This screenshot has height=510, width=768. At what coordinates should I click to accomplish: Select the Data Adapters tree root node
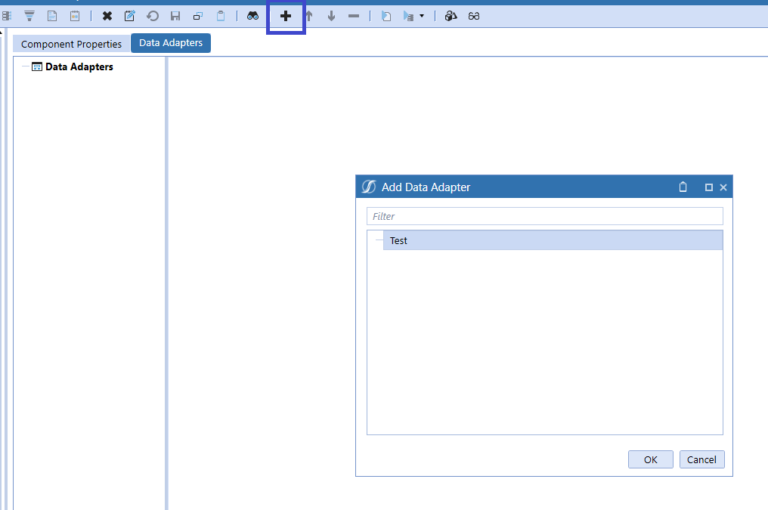pos(78,67)
